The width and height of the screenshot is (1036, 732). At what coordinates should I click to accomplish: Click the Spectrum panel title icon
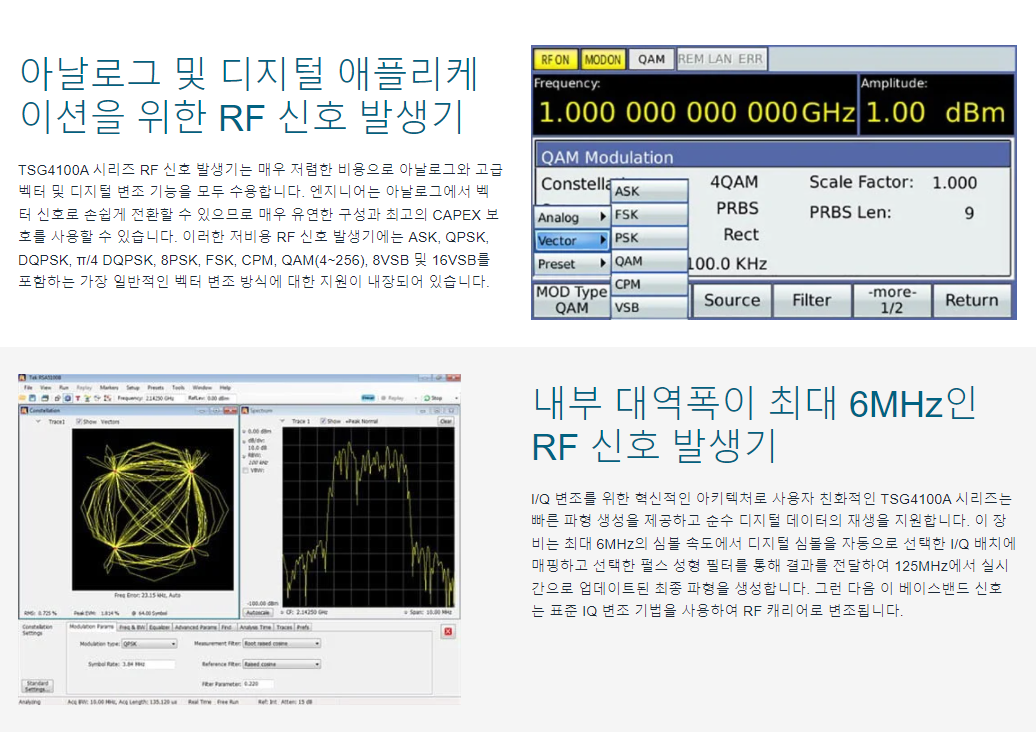(244, 409)
